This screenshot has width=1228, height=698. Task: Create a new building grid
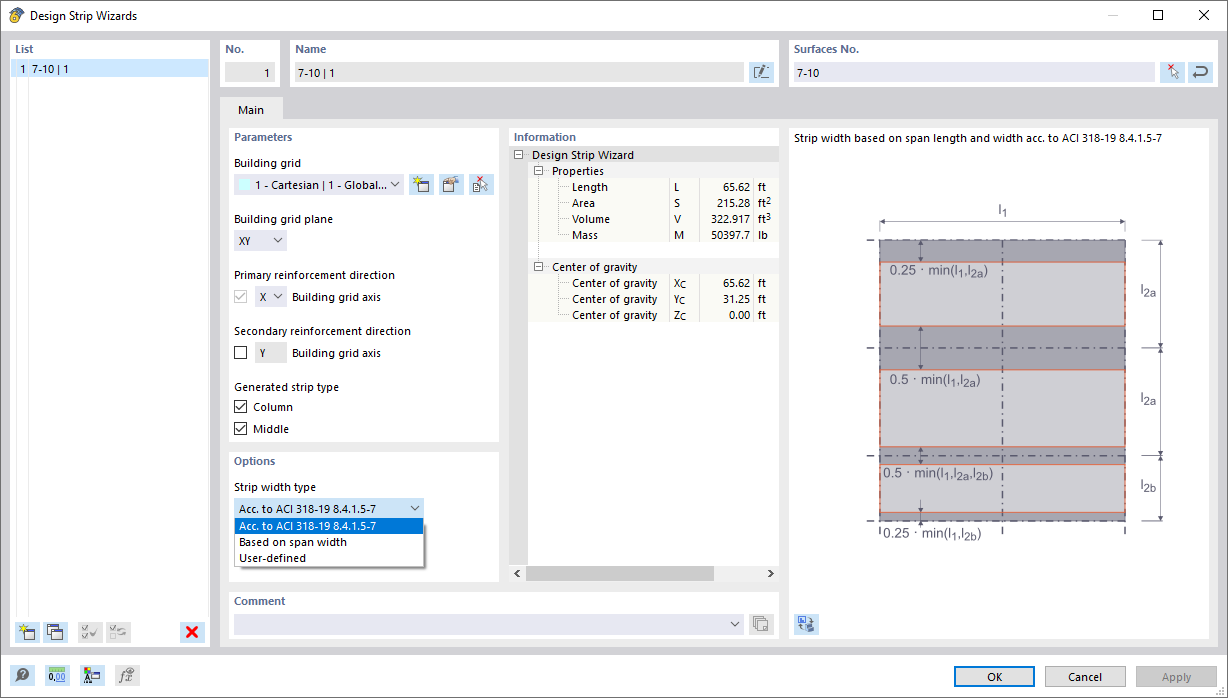(421, 184)
